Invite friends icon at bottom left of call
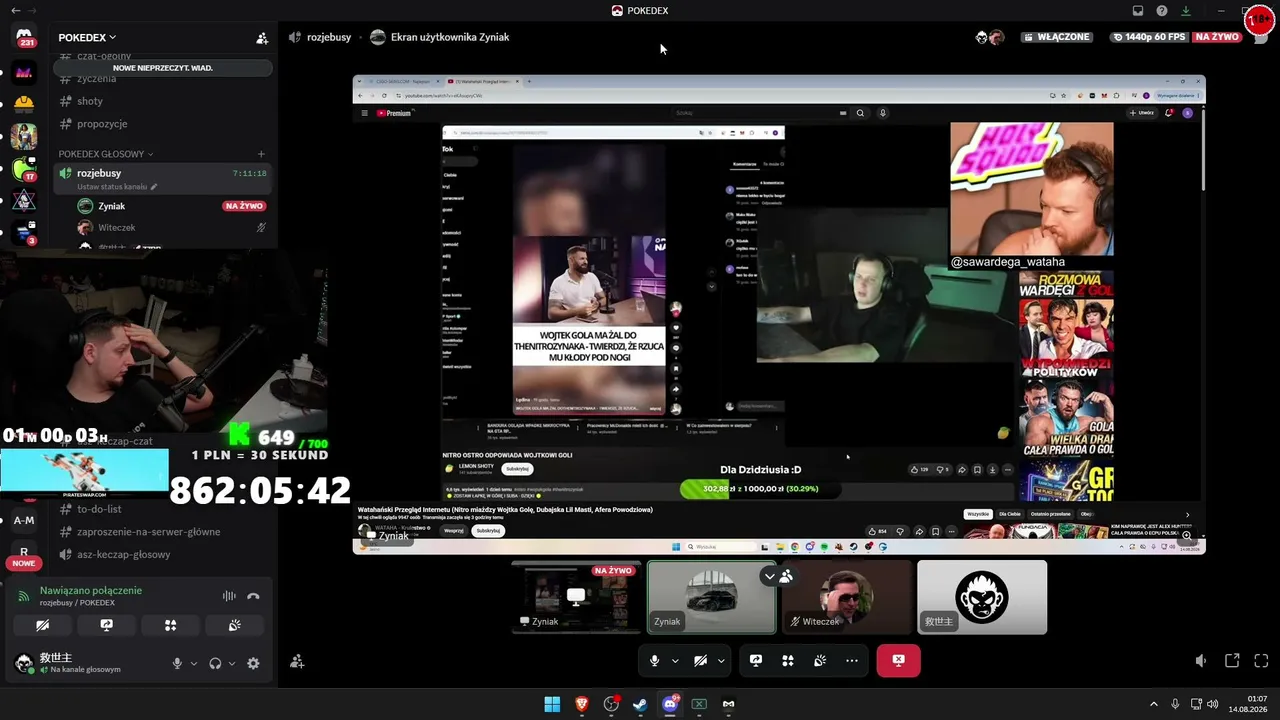Screen dimensions: 1280x720 [x=297, y=661]
